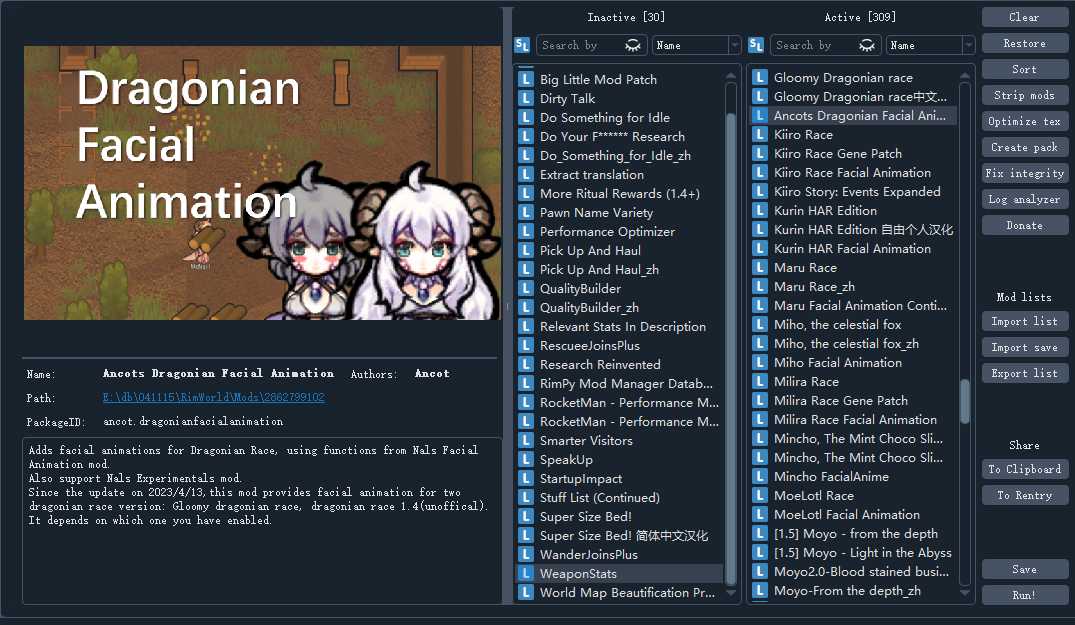Select More Ritual Rewards (1.4+) mod

pyautogui.click(x=619, y=193)
